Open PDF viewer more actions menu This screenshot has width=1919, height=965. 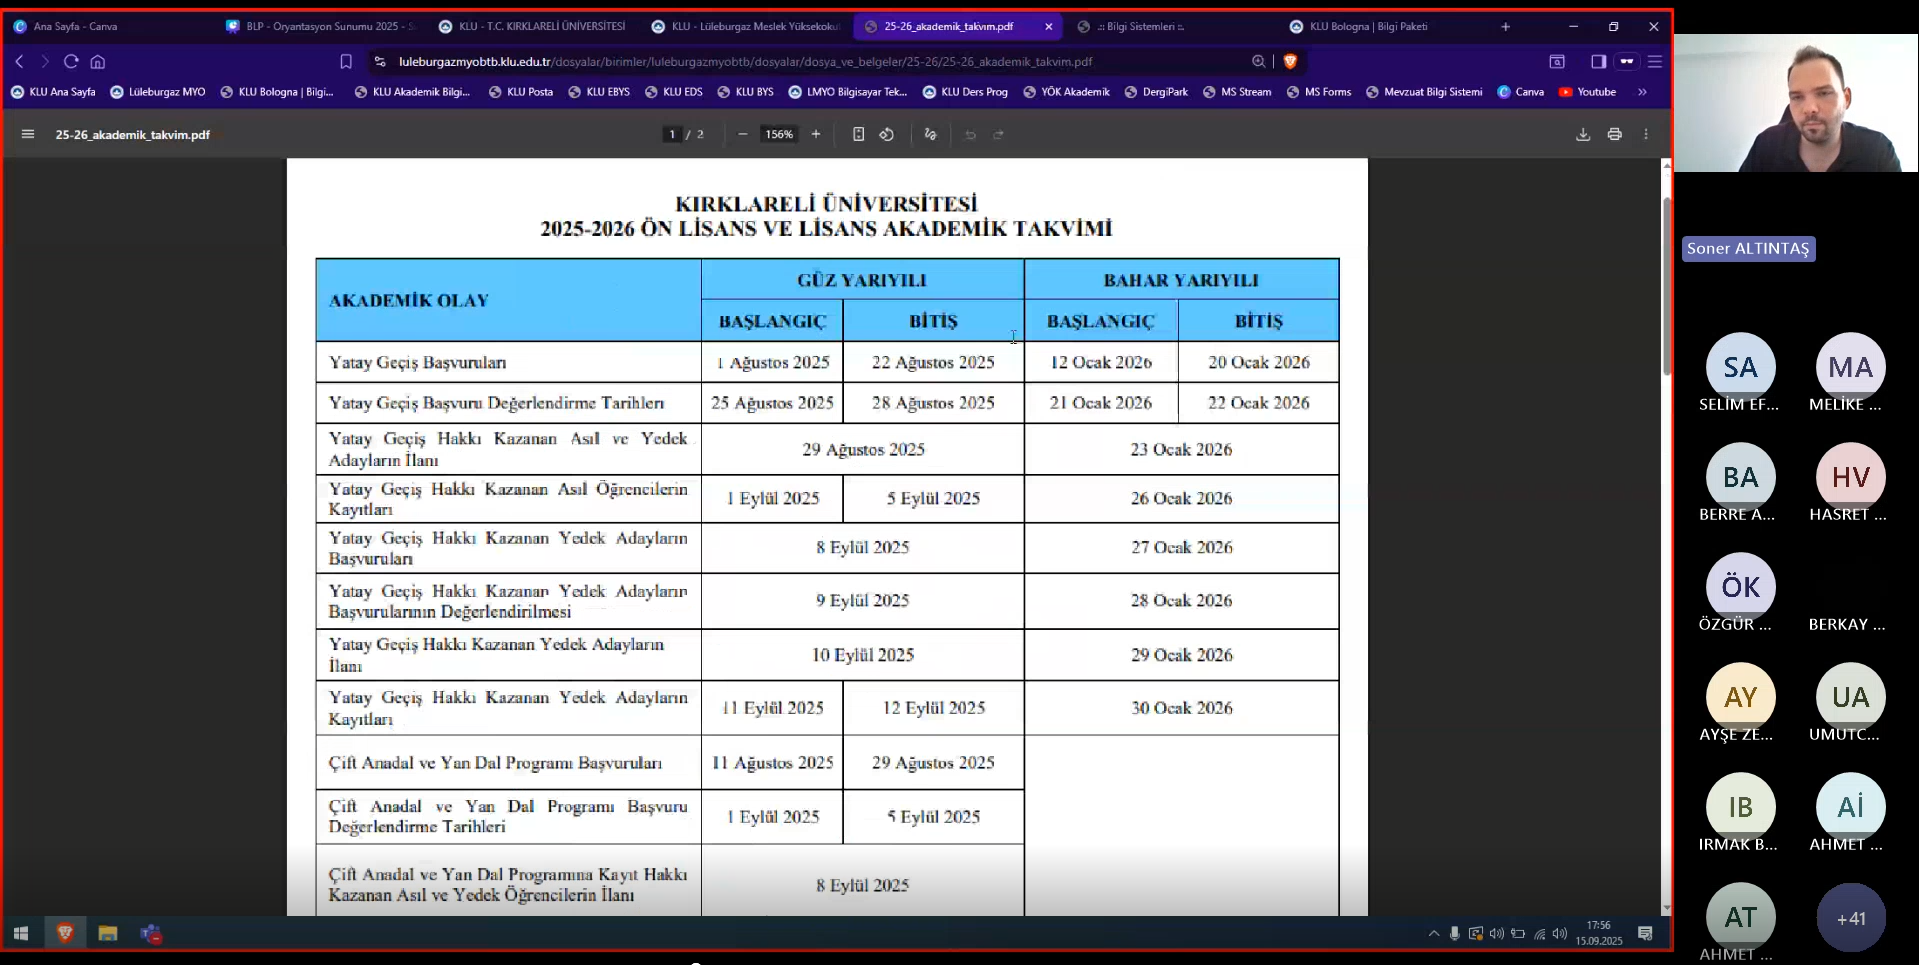tap(1646, 134)
